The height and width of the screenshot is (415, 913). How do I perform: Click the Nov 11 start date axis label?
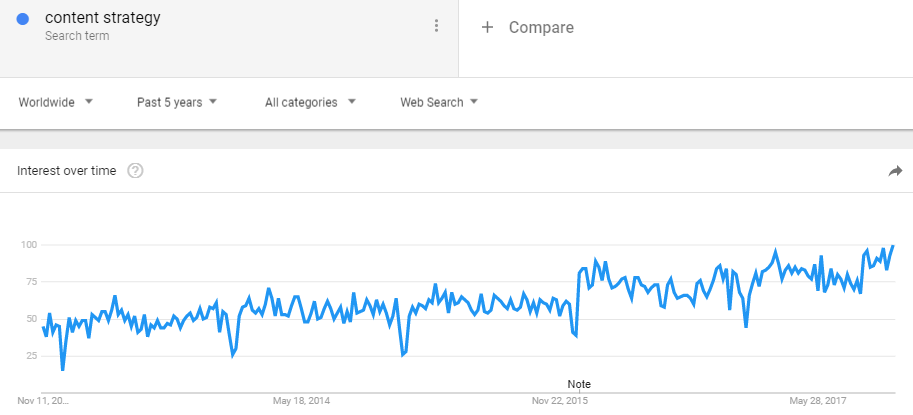[x=43, y=401]
